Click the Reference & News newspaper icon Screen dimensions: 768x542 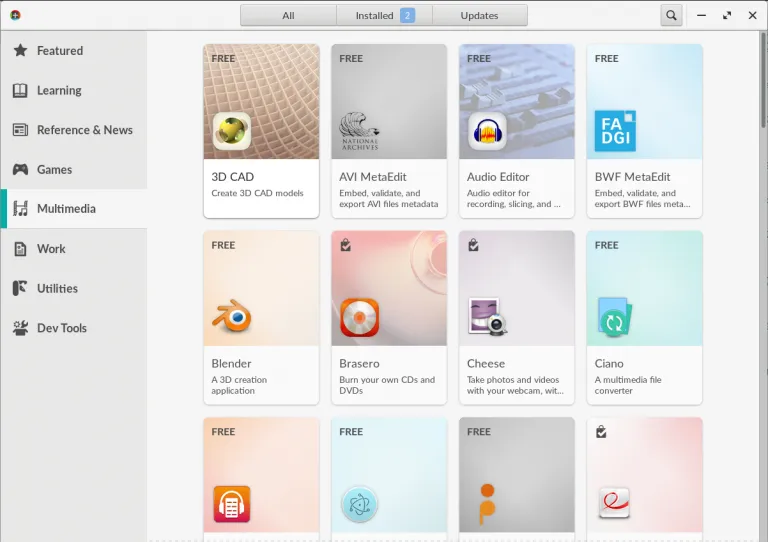coord(20,130)
